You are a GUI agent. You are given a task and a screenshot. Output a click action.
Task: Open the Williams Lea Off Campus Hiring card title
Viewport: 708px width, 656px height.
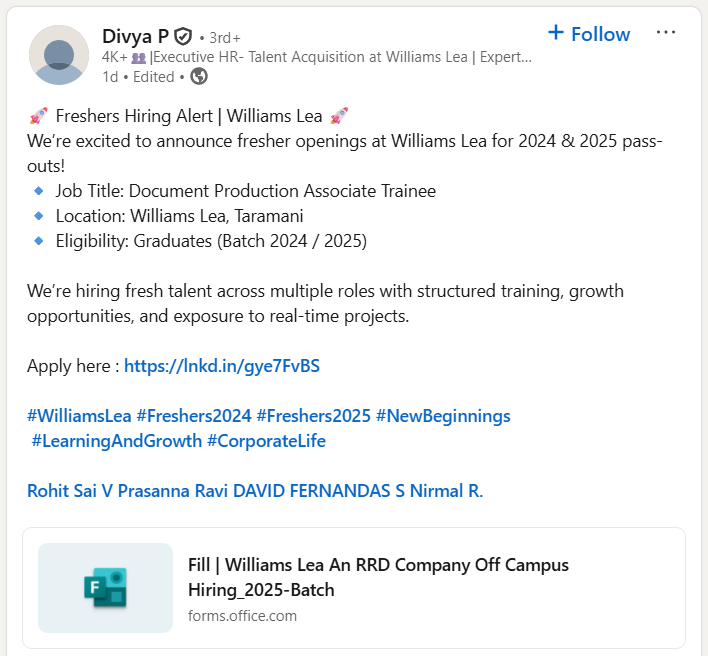click(x=378, y=577)
